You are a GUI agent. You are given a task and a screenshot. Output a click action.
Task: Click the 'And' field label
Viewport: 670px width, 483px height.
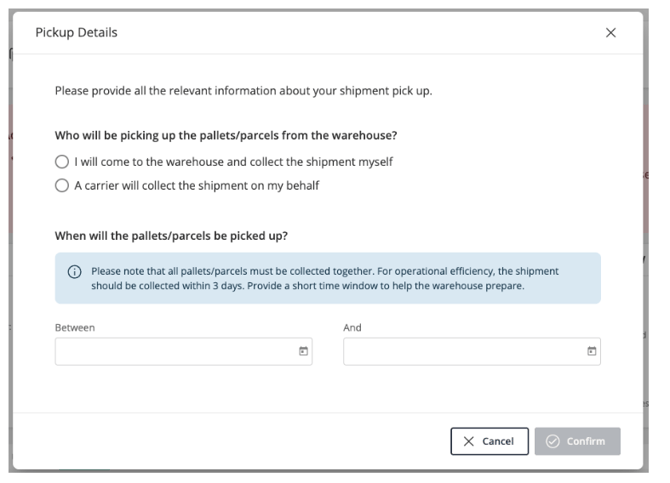pyautogui.click(x=352, y=327)
